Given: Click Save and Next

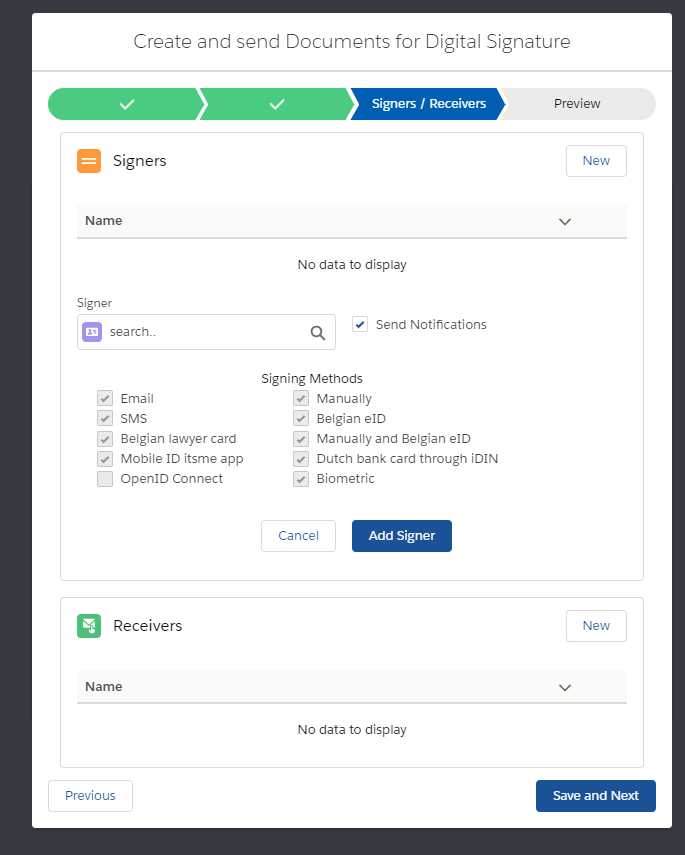Looking at the screenshot, I should (595, 796).
